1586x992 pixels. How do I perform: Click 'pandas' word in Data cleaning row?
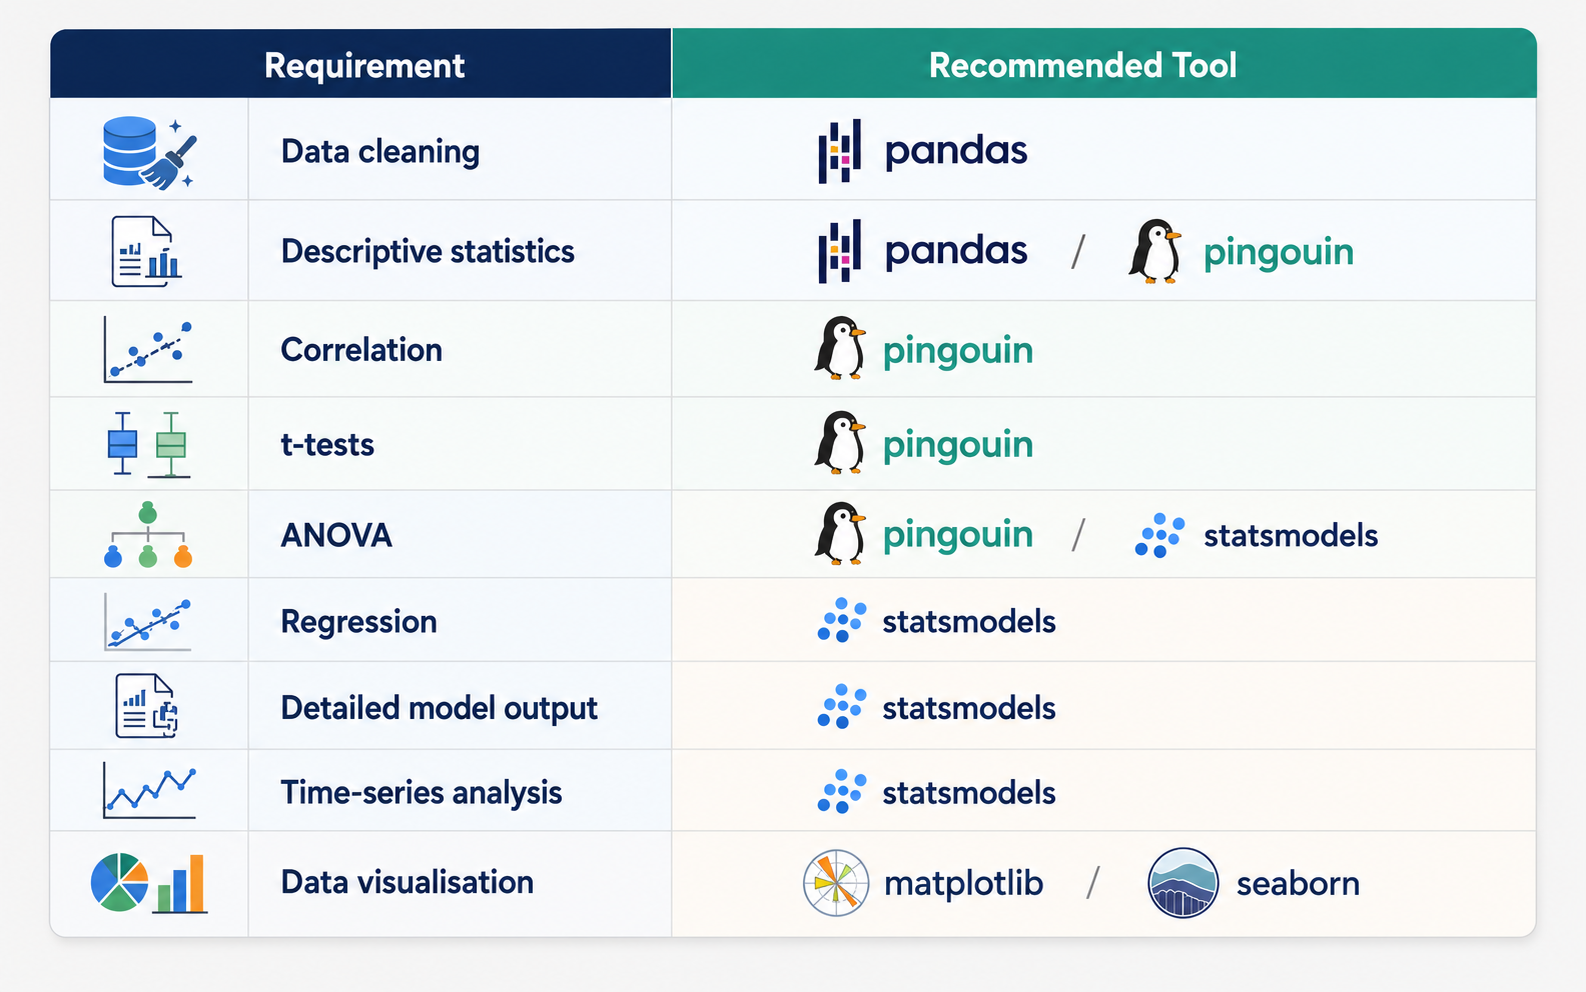(x=956, y=151)
